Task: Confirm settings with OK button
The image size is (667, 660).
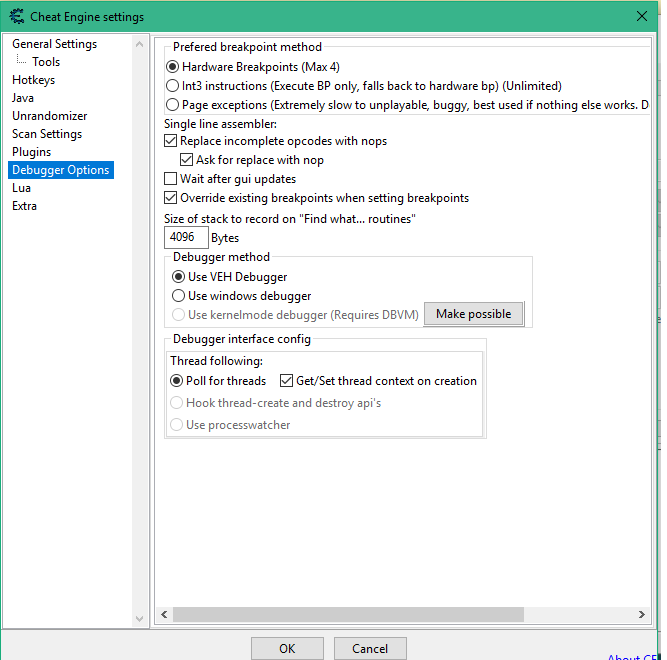Action: 287,648
